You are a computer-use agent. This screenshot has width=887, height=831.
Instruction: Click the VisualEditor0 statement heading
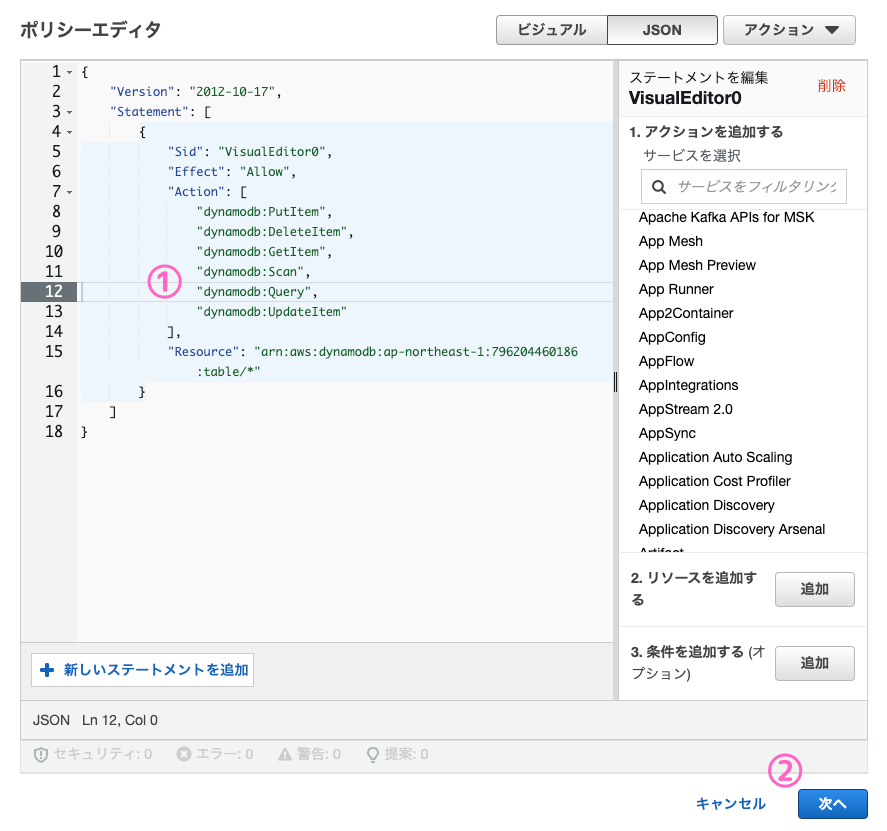684,98
